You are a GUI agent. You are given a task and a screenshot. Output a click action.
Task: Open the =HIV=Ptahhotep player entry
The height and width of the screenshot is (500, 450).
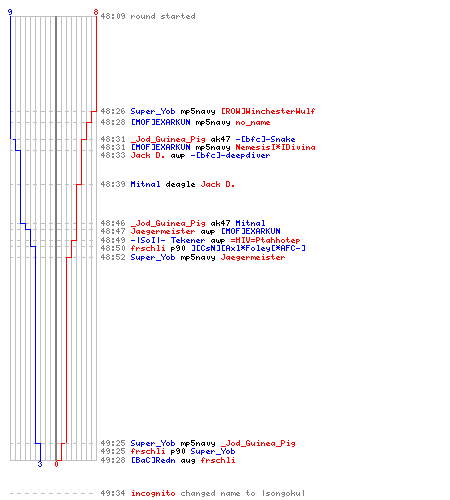265,240
